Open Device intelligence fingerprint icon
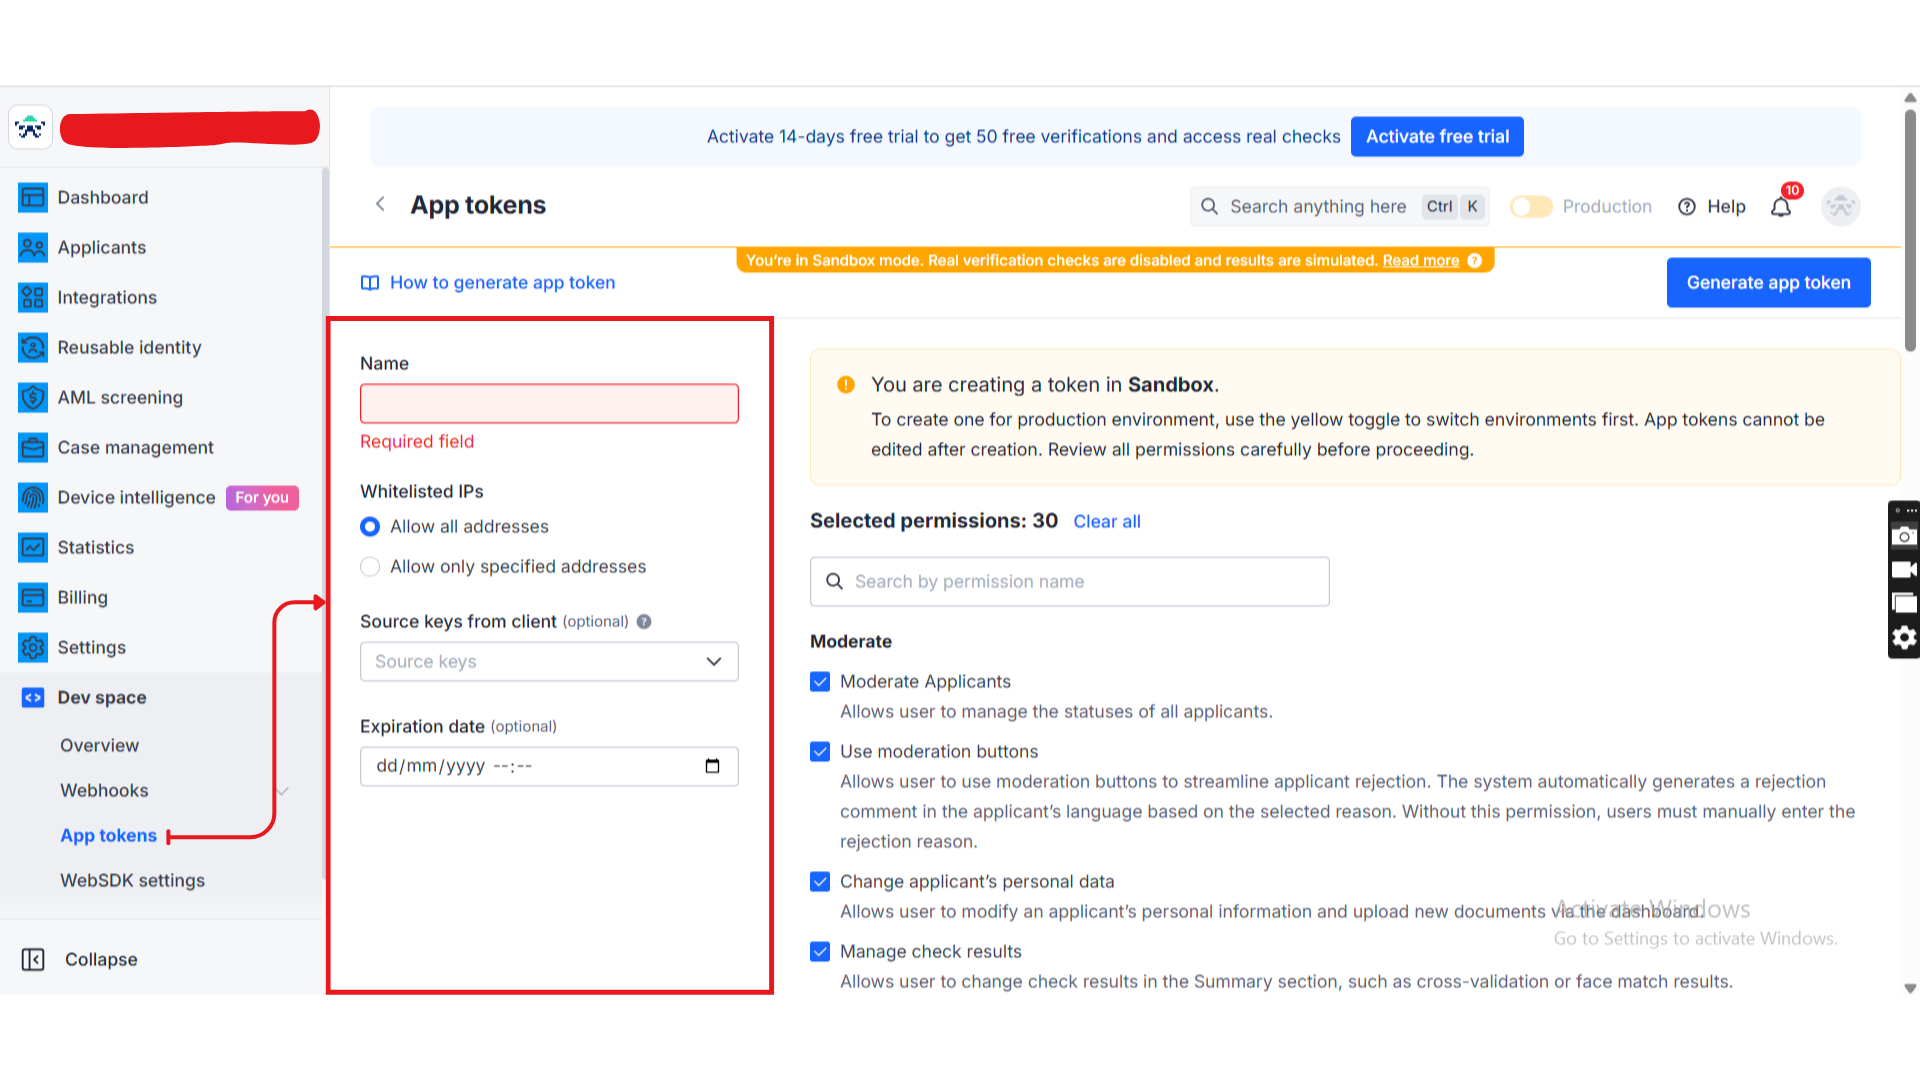This screenshot has height=1080, width=1920. (33, 498)
